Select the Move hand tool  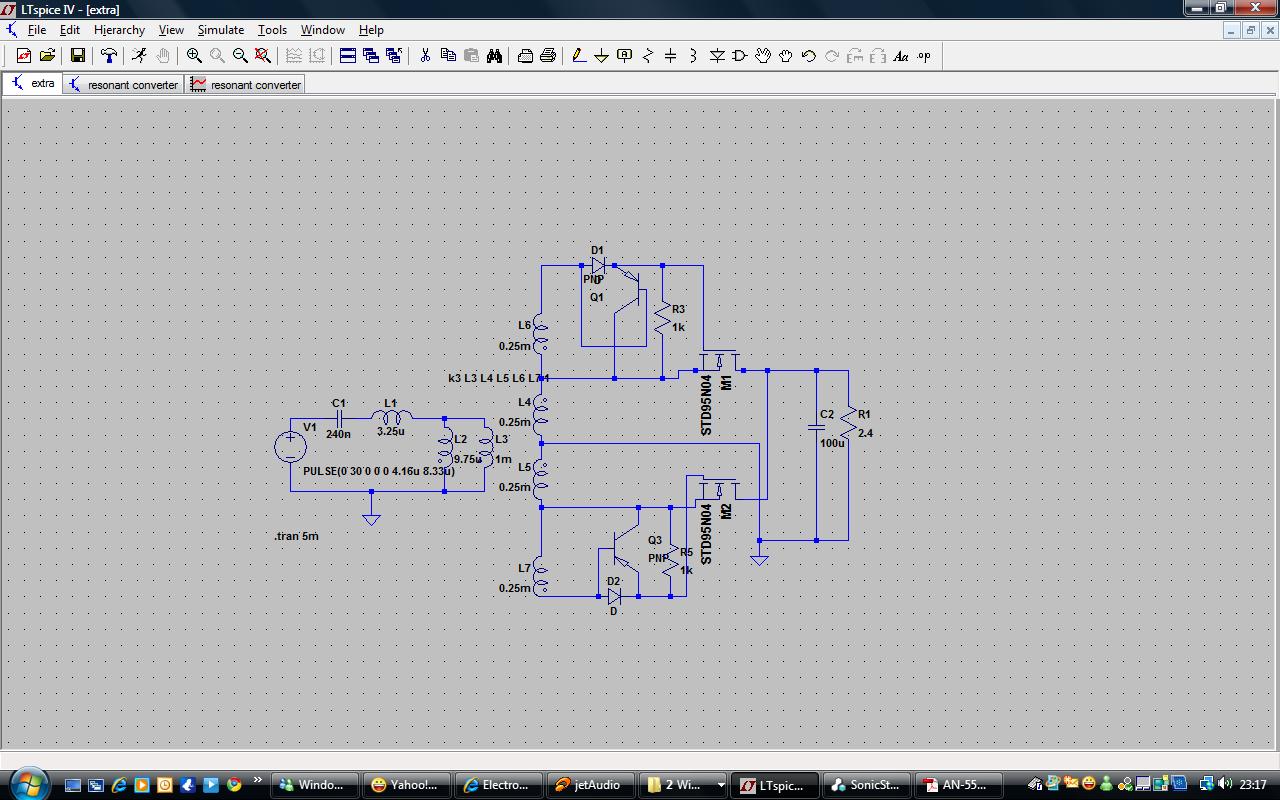click(x=763, y=56)
